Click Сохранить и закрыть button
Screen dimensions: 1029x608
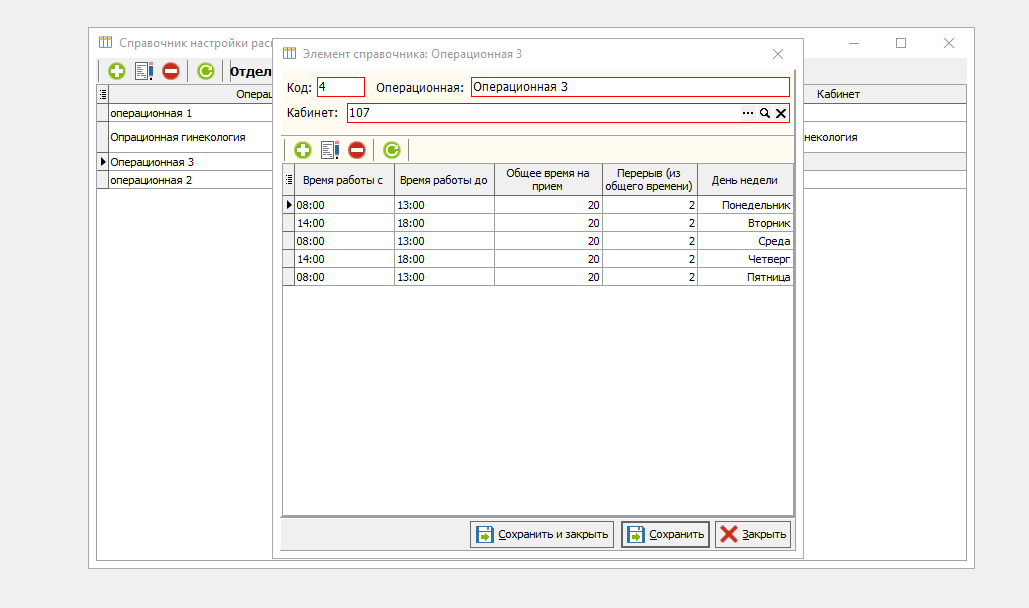[542, 534]
